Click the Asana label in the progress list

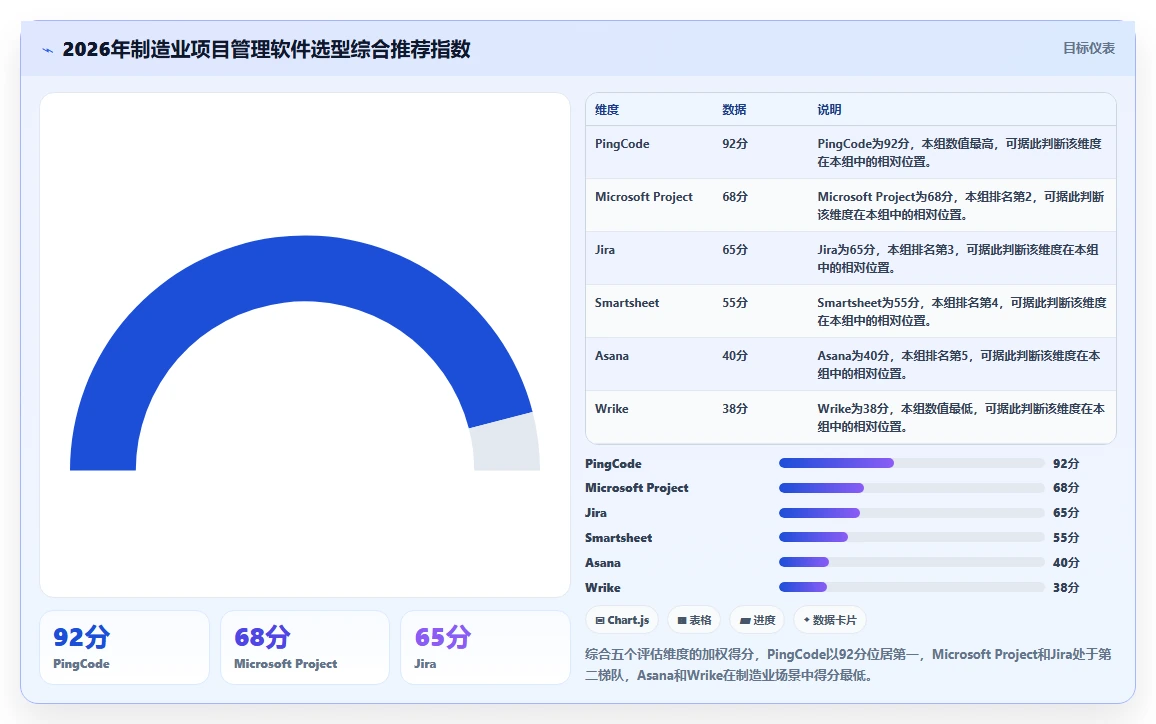603,563
